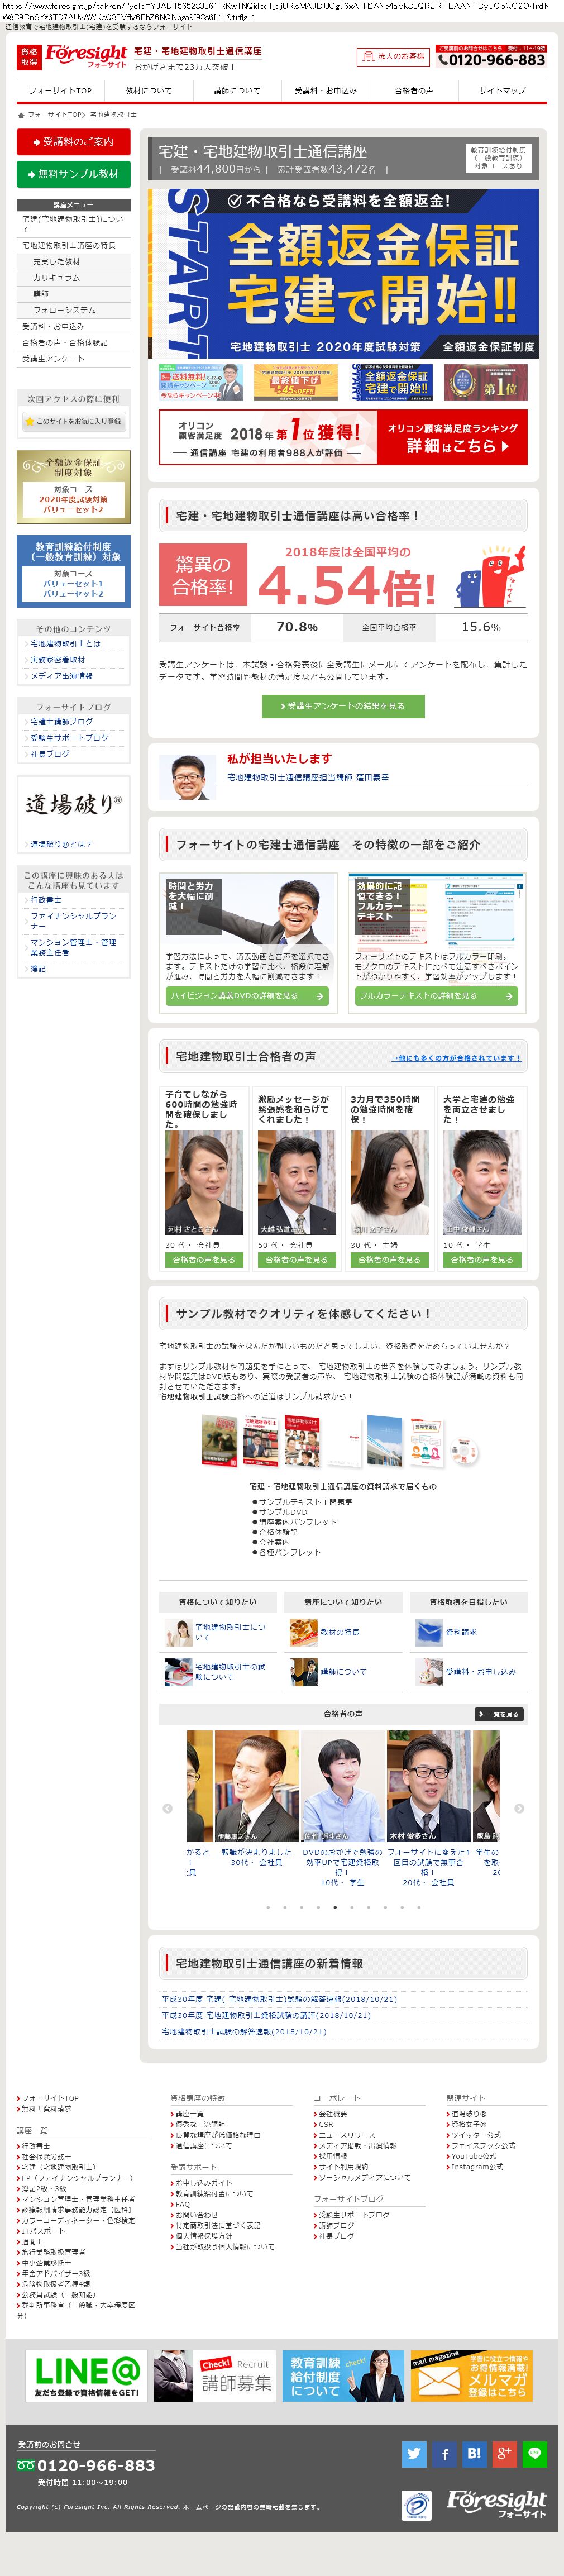Click the 一覧を見る button in 合格者の声
The height and width of the screenshot is (2576, 564).
click(x=500, y=1714)
